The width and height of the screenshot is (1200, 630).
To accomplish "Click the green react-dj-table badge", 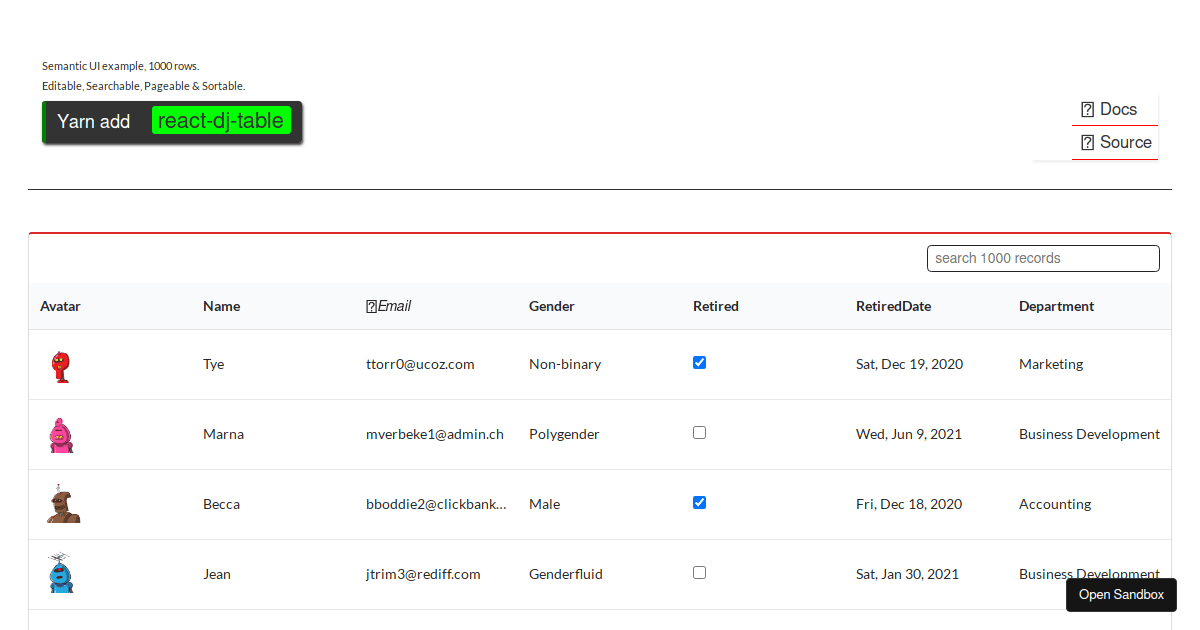I will [221, 120].
